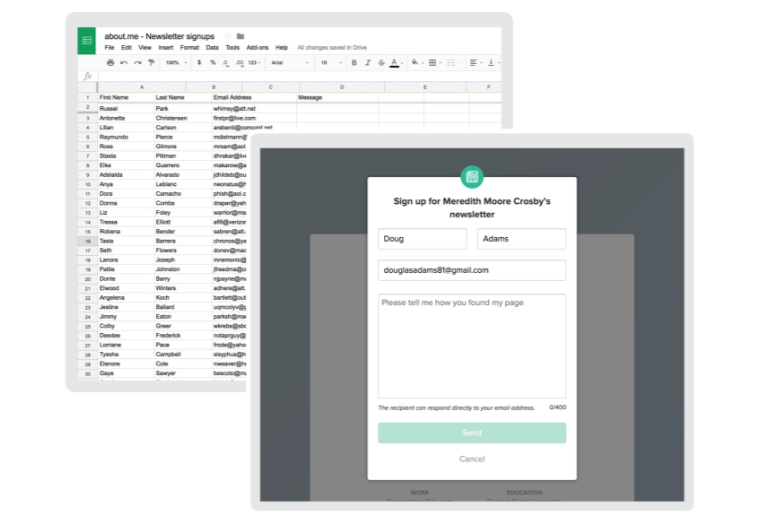Open the Help menu
The image size is (760, 514).
(x=281, y=48)
